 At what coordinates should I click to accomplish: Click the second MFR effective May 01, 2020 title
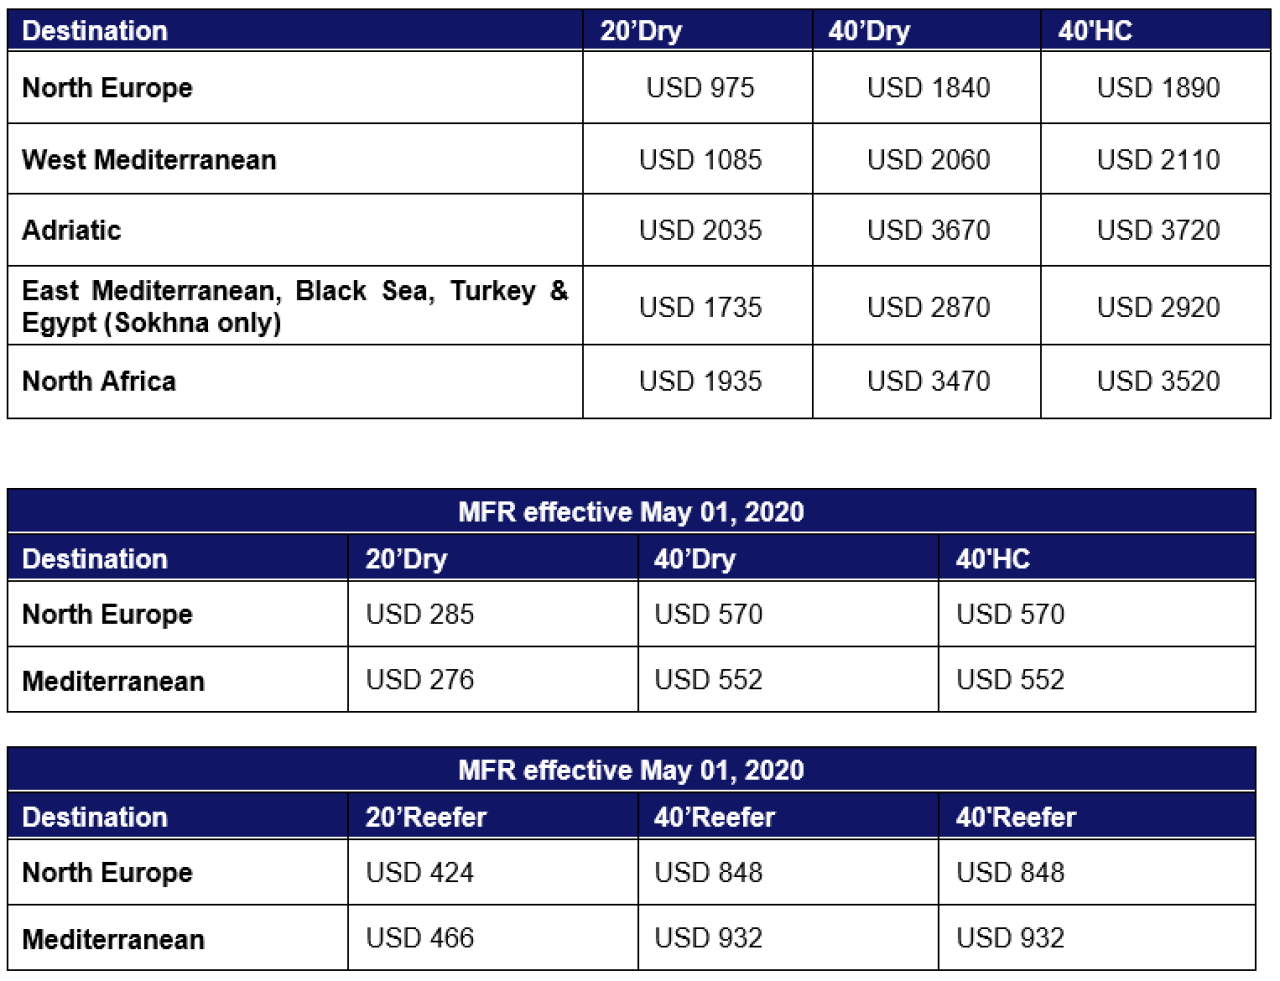(x=631, y=770)
